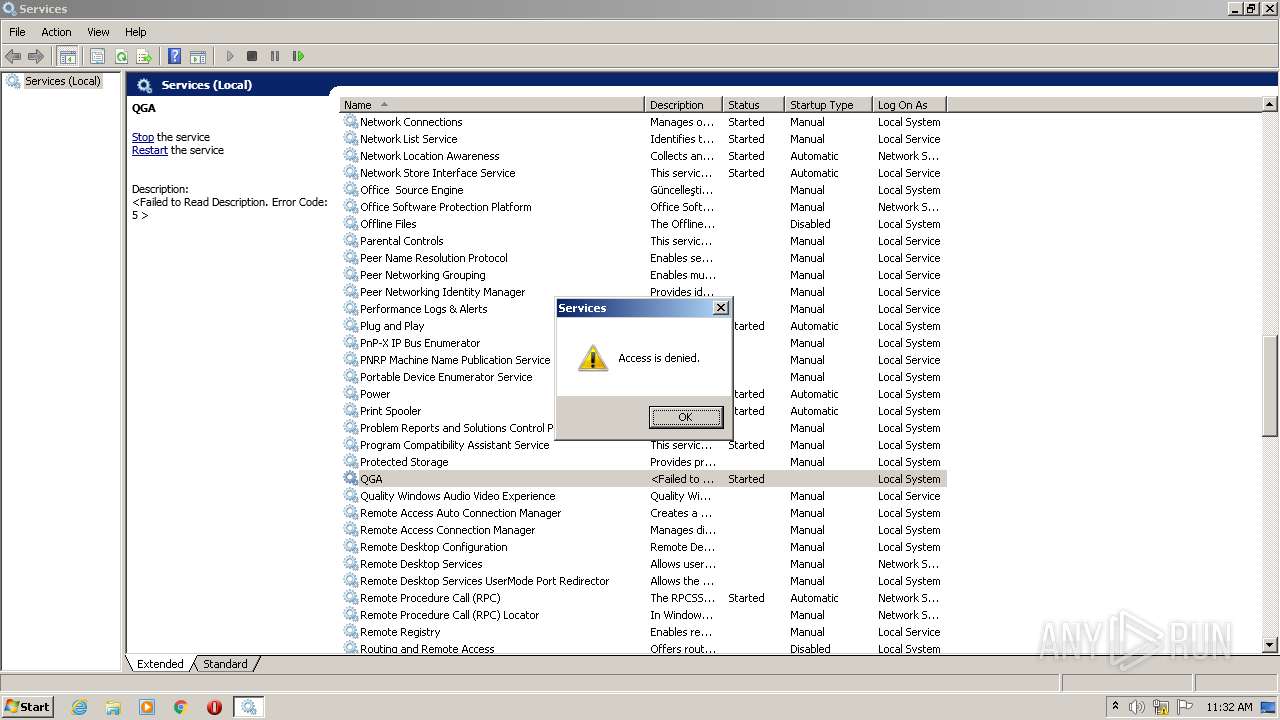Open the Action menu

point(56,32)
